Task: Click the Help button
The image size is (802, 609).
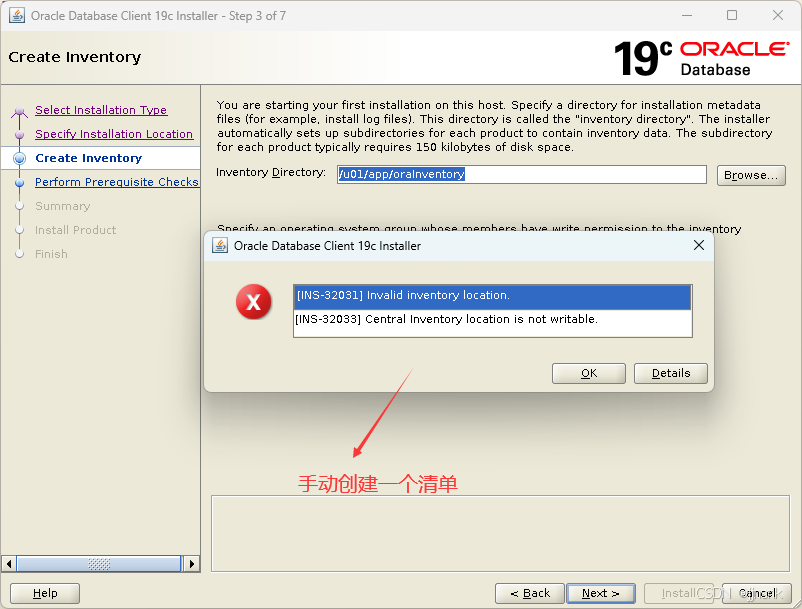Action: pyautogui.click(x=45, y=593)
